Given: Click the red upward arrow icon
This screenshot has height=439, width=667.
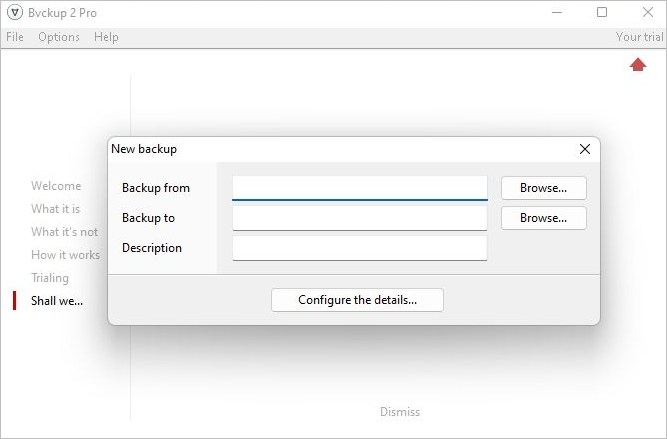Looking at the screenshot, I should click(x=638, y=65).
